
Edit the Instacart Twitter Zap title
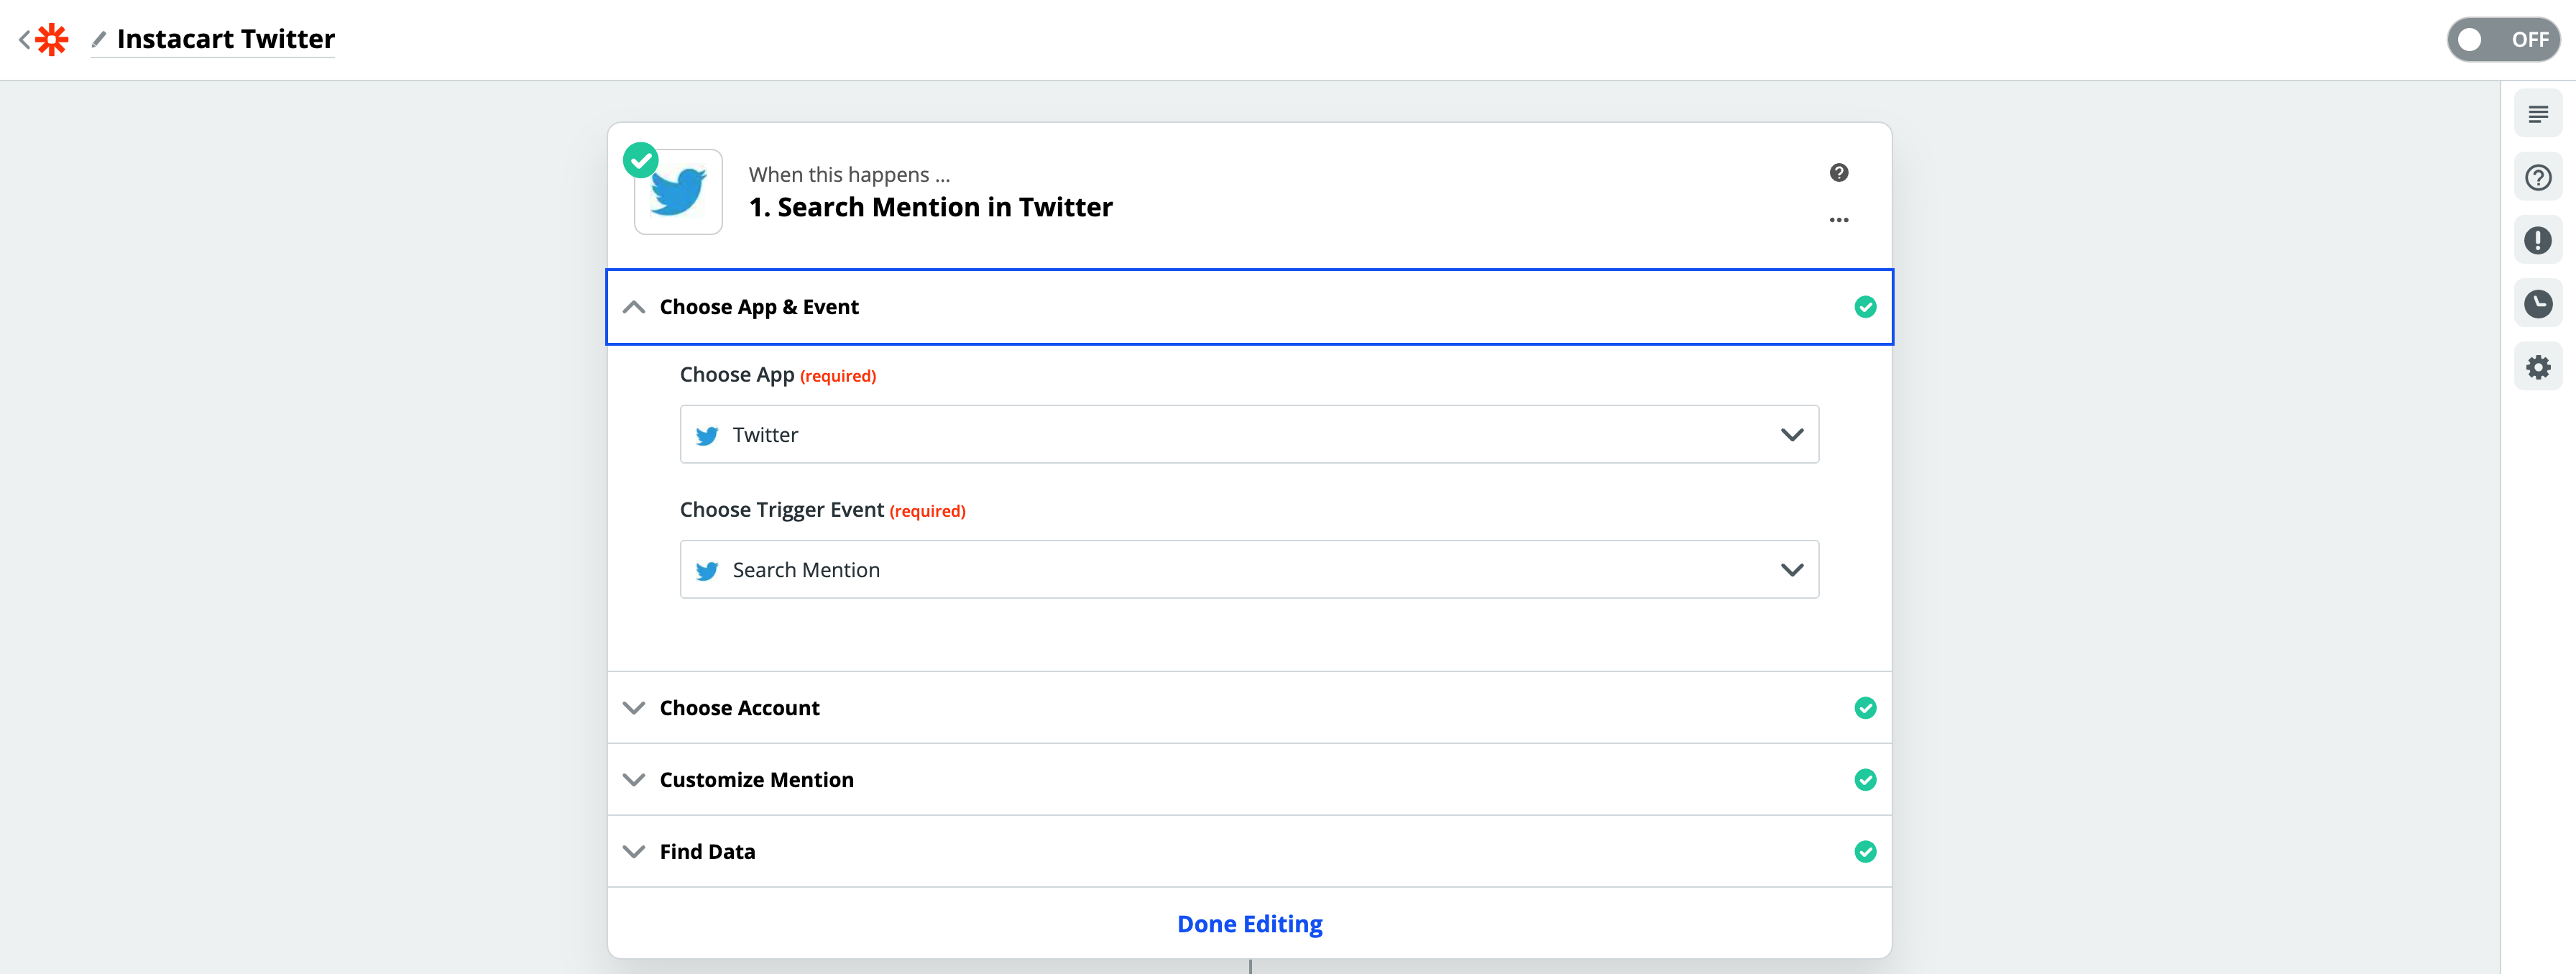coord(226,39)
